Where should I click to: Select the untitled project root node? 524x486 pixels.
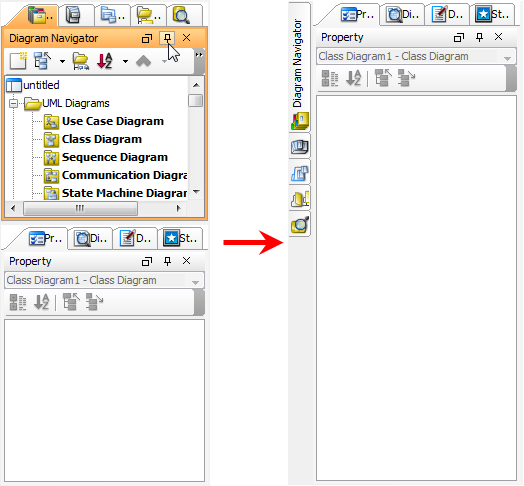click(33, 85)
